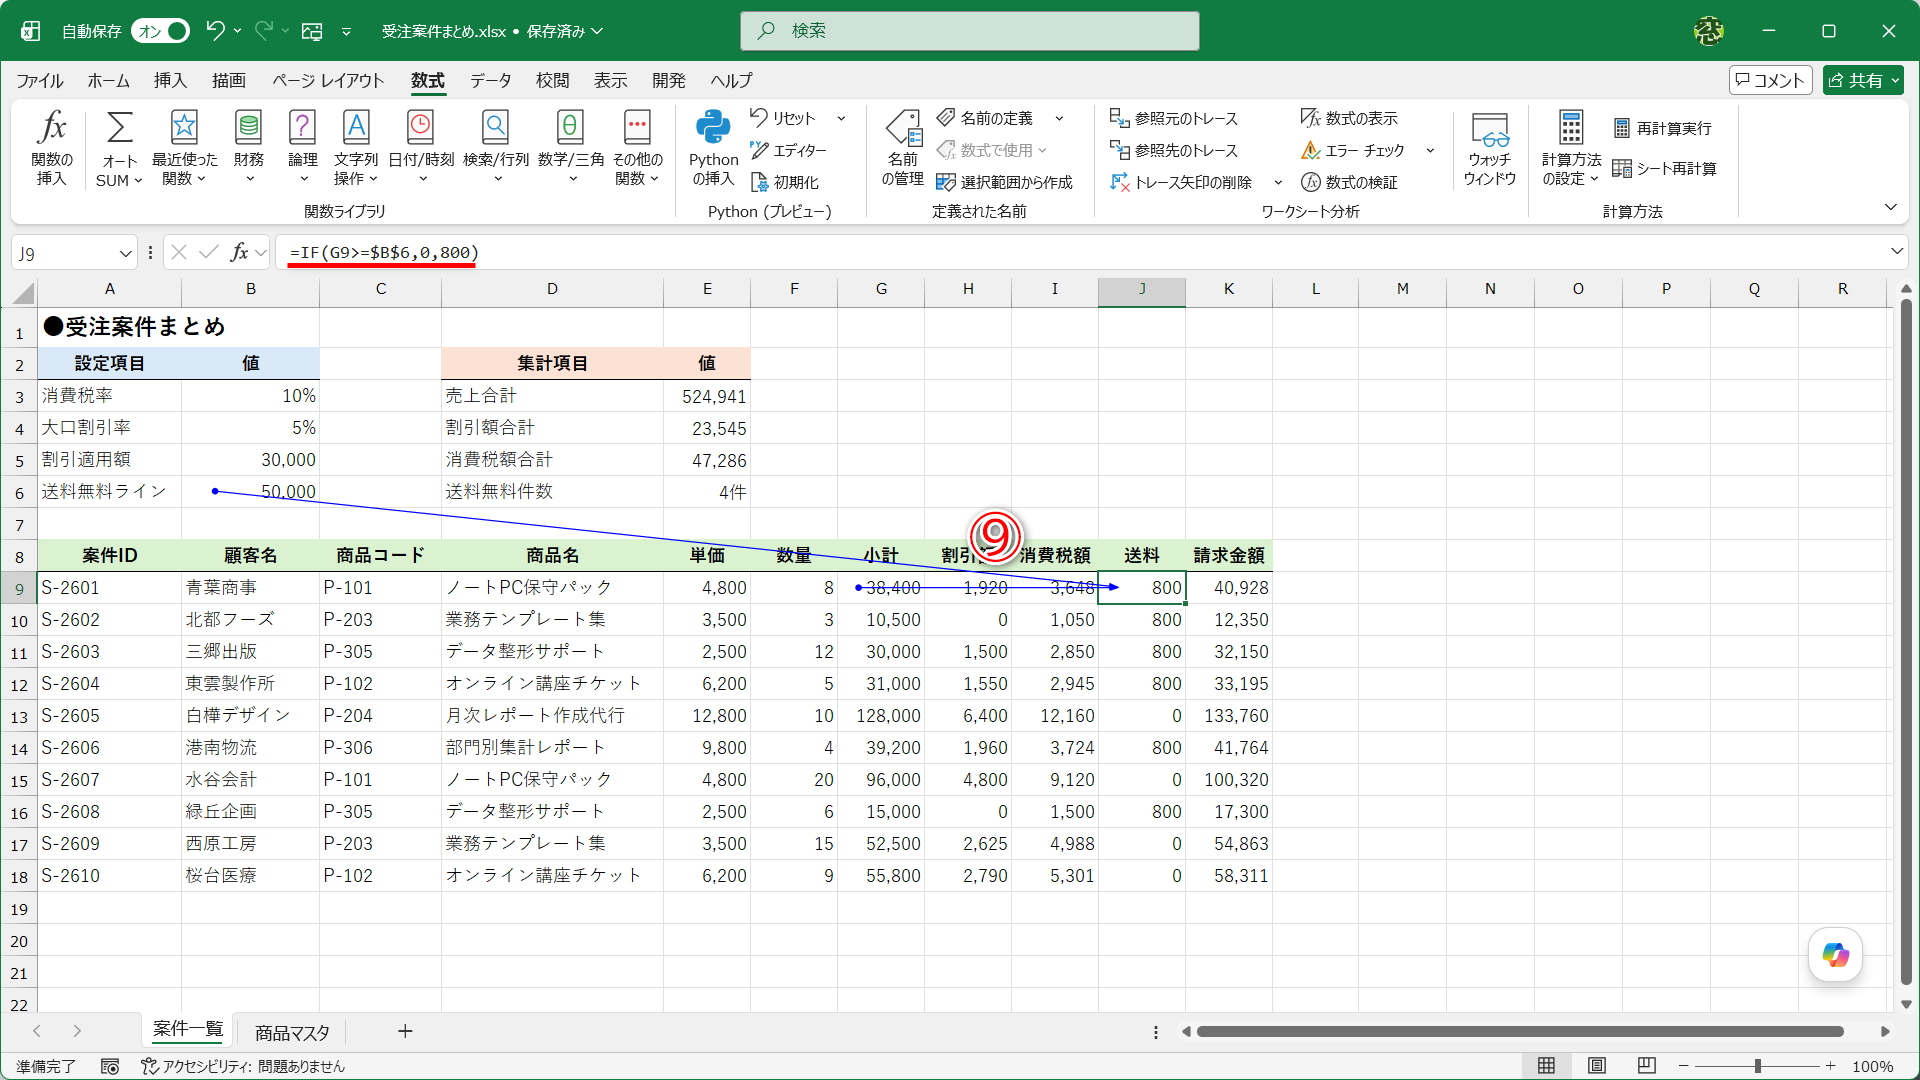Click Pythonの挿入 icon
The image size is (1920, 1080).
(x=713, y=128)
